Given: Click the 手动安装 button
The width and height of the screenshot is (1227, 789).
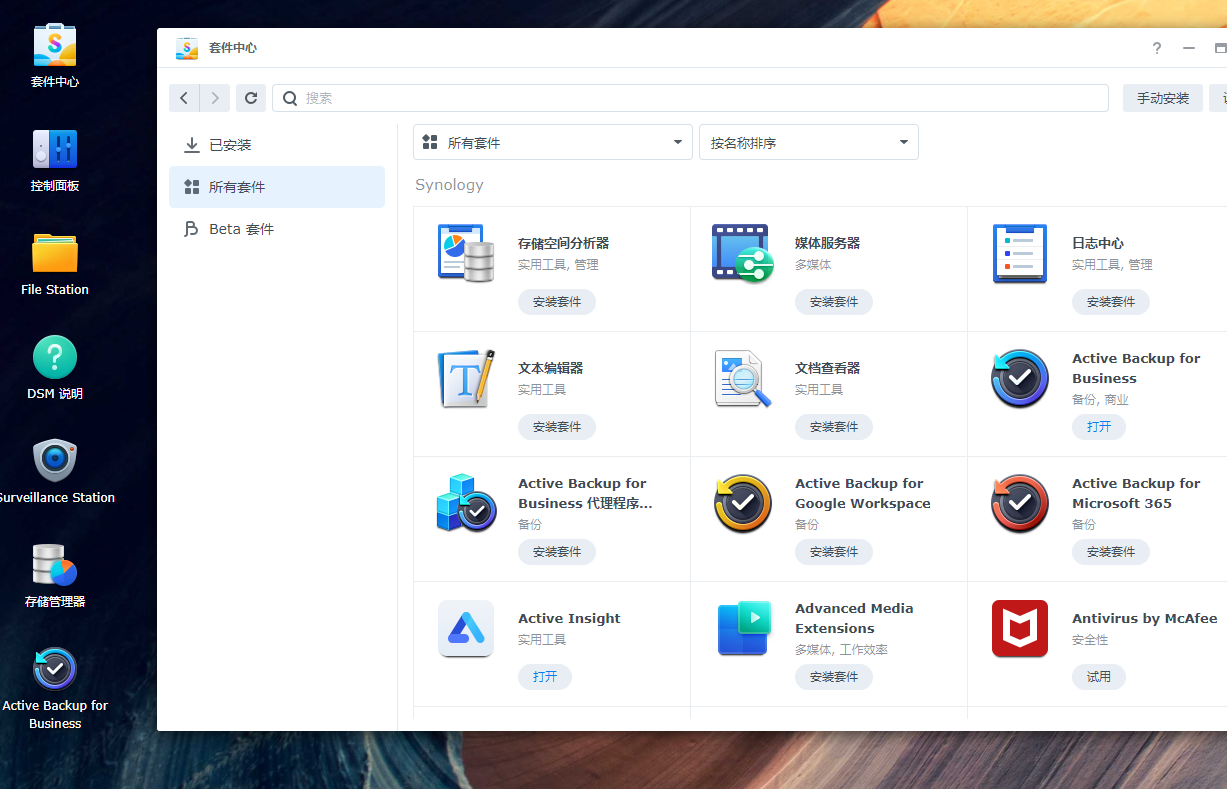Looking at the screenshot, I should [1163, 98].
